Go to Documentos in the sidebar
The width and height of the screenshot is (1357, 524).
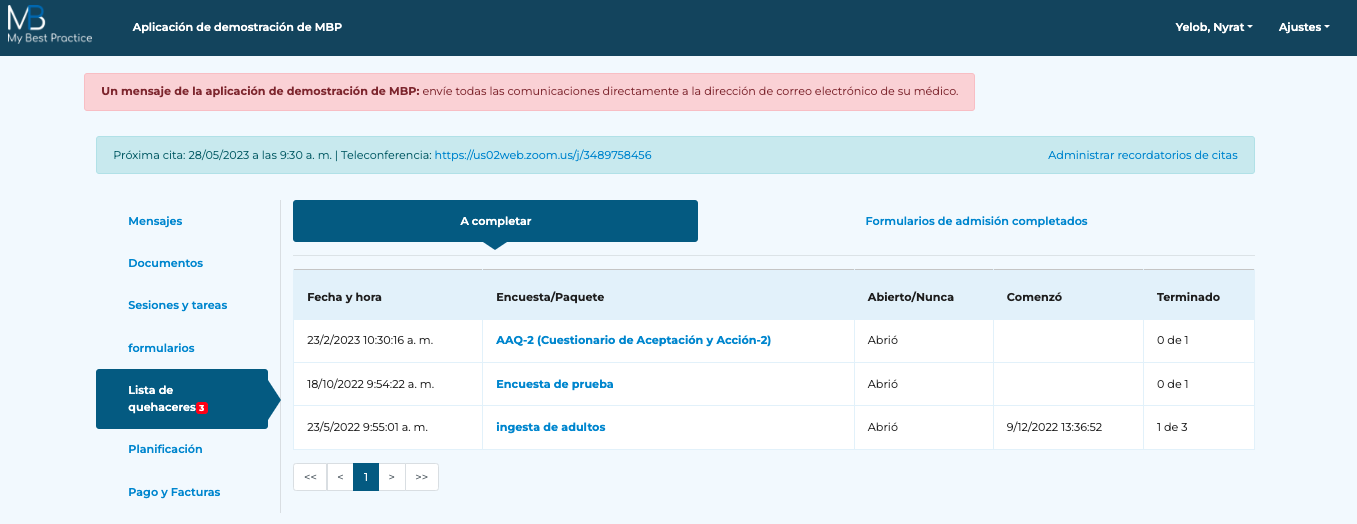pos(165,263)
